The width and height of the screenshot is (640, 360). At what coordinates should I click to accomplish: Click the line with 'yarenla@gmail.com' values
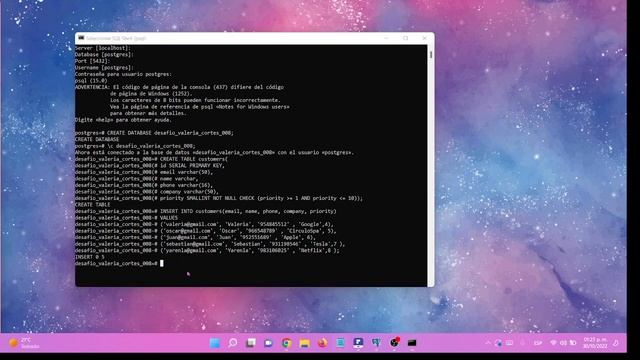point(207,250)
